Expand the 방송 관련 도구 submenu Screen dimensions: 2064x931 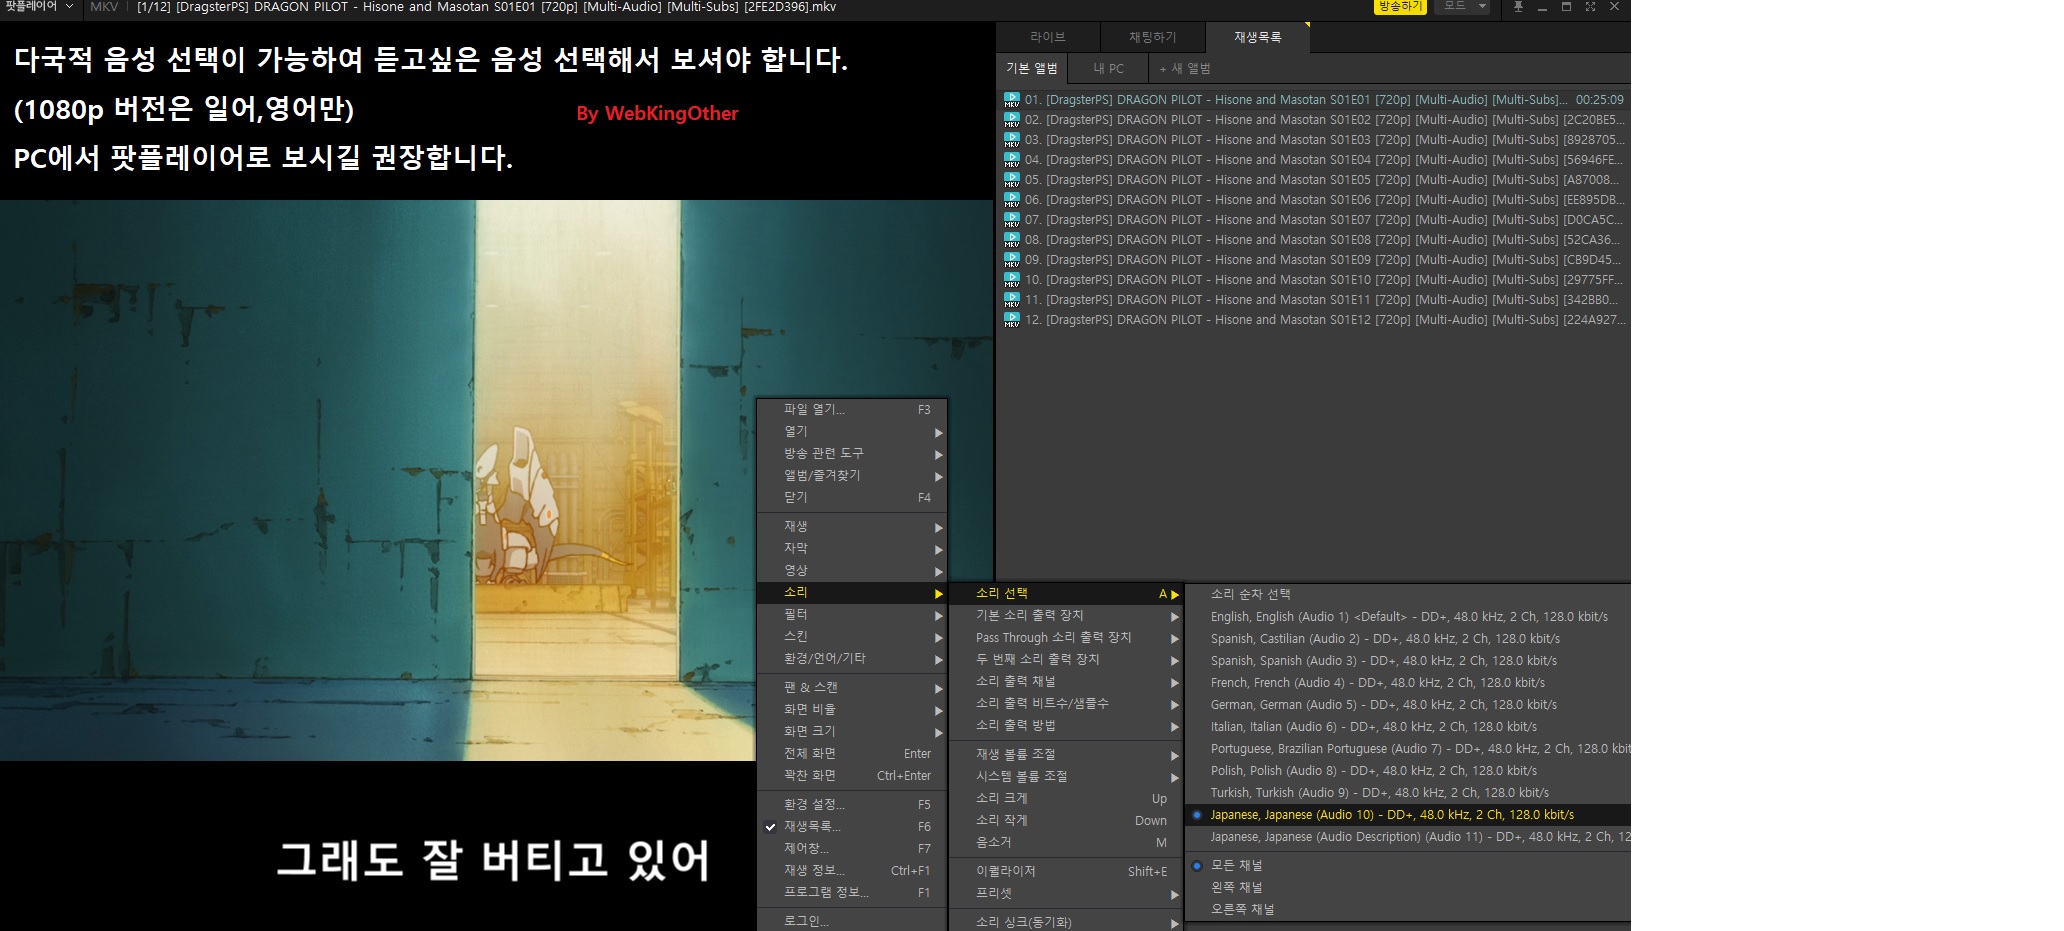852,454
